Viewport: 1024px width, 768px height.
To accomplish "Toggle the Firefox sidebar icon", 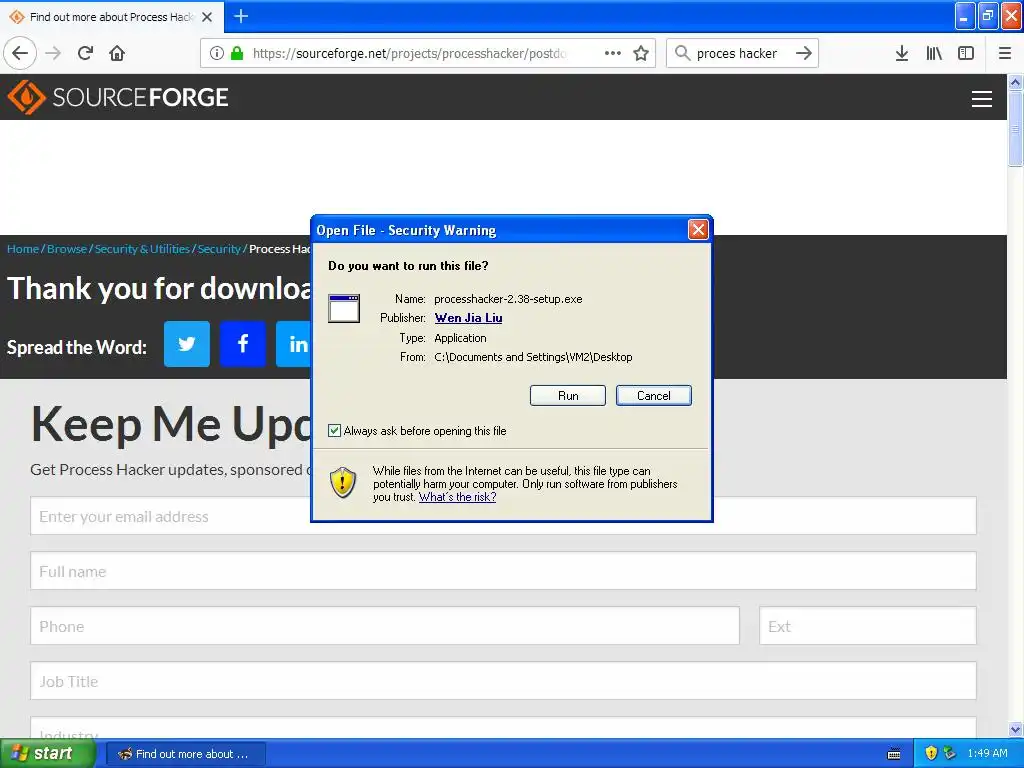I will [966, 53].
